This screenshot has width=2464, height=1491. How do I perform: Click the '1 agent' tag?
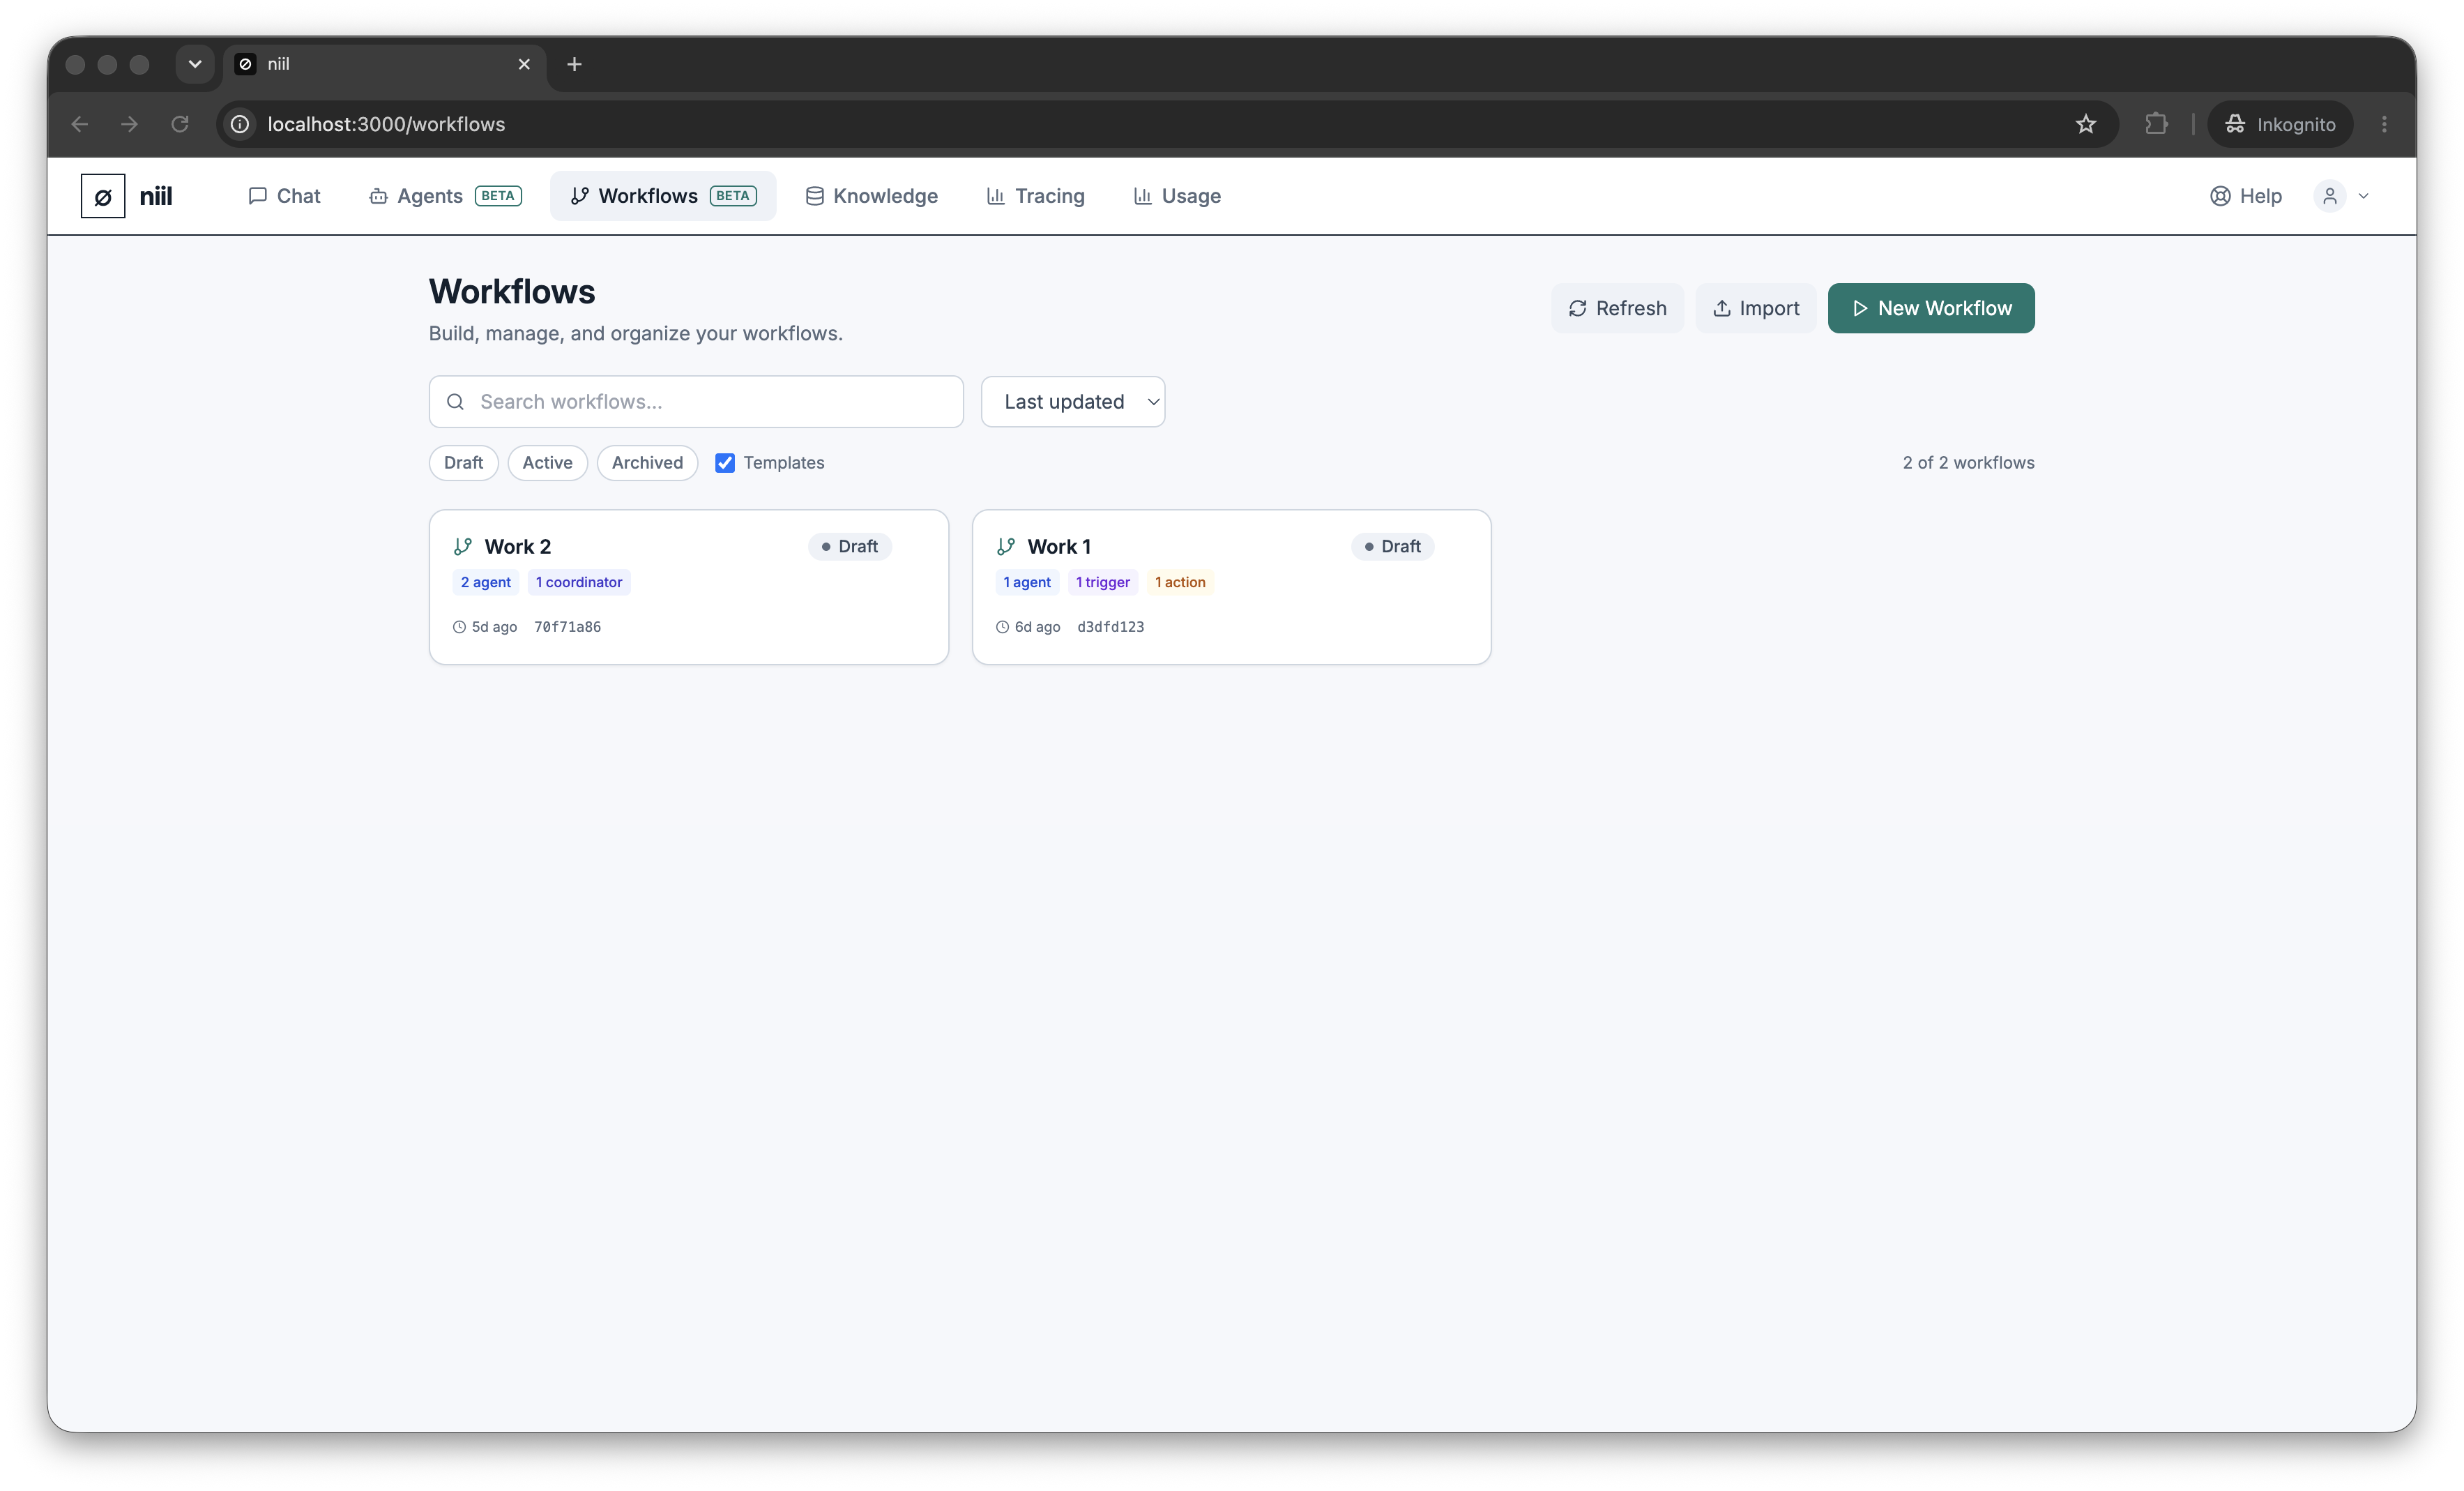[1027, 582]
